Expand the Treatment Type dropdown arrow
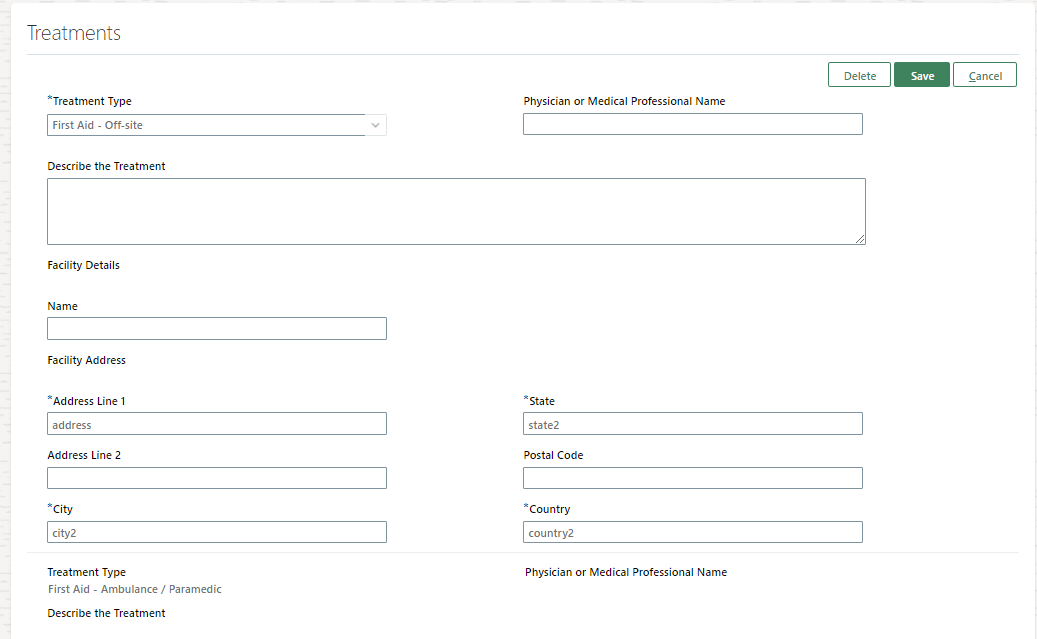 (376, 125)
